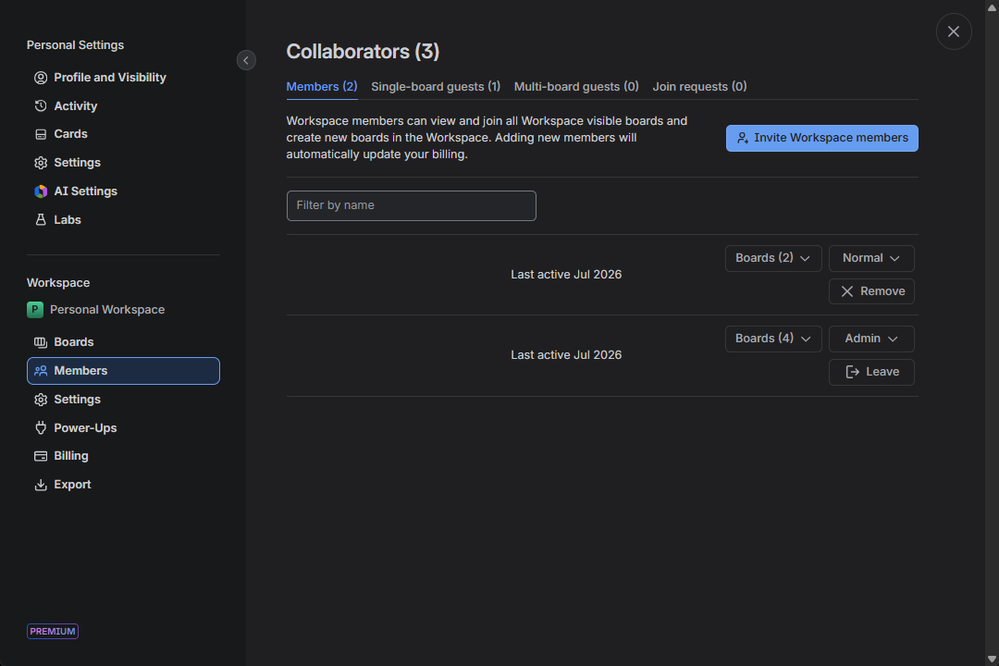Switch to Single-board guests tab
This screenshot has width=999, height=666.
pyautogui.click(x=436, y=87)
